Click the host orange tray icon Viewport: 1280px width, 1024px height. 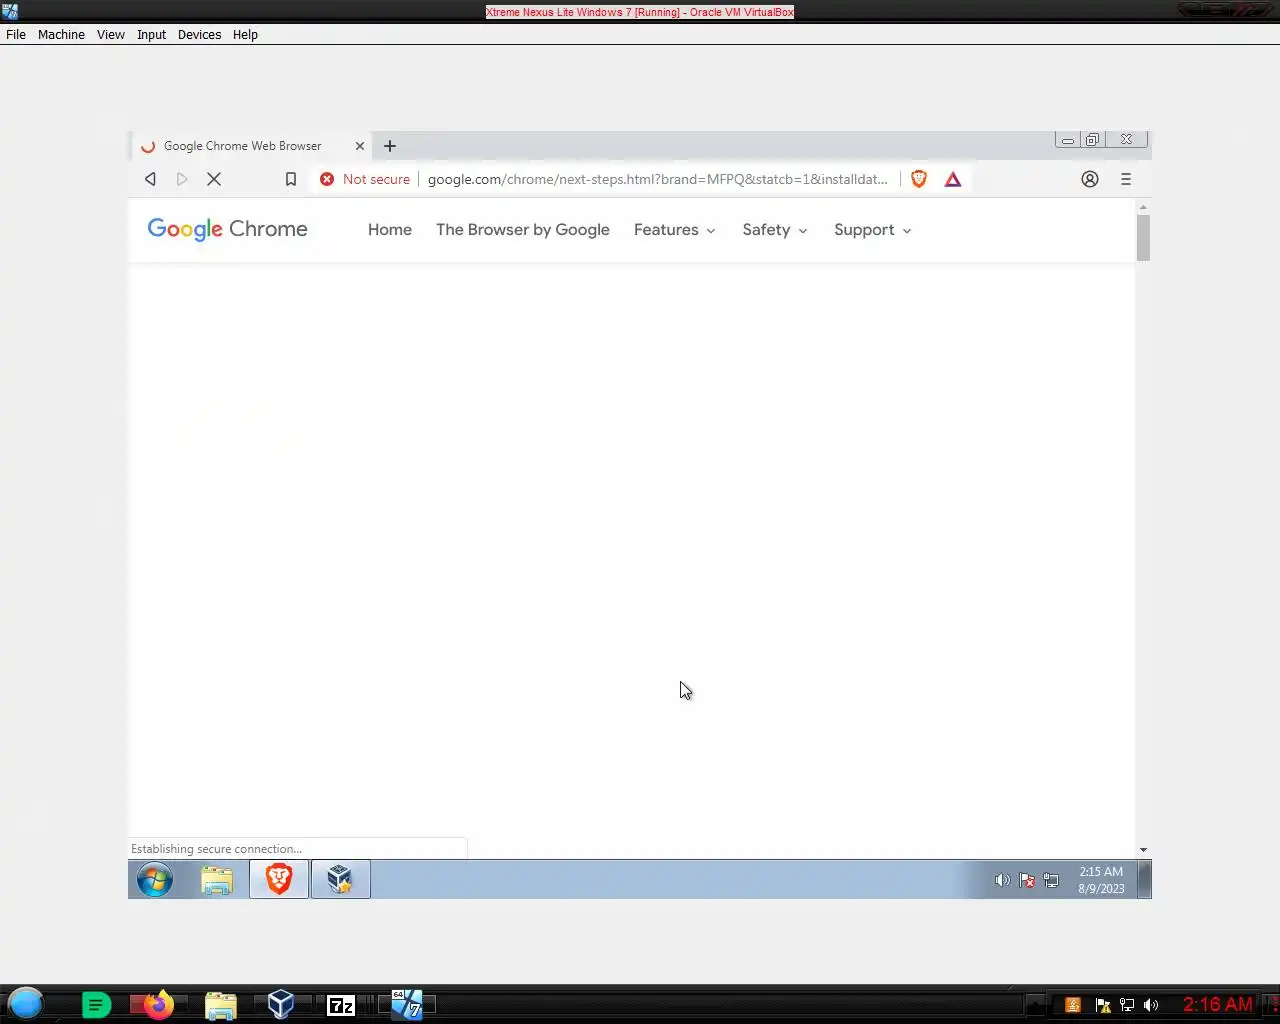pyautogui.click(x=1073, y=1005)
